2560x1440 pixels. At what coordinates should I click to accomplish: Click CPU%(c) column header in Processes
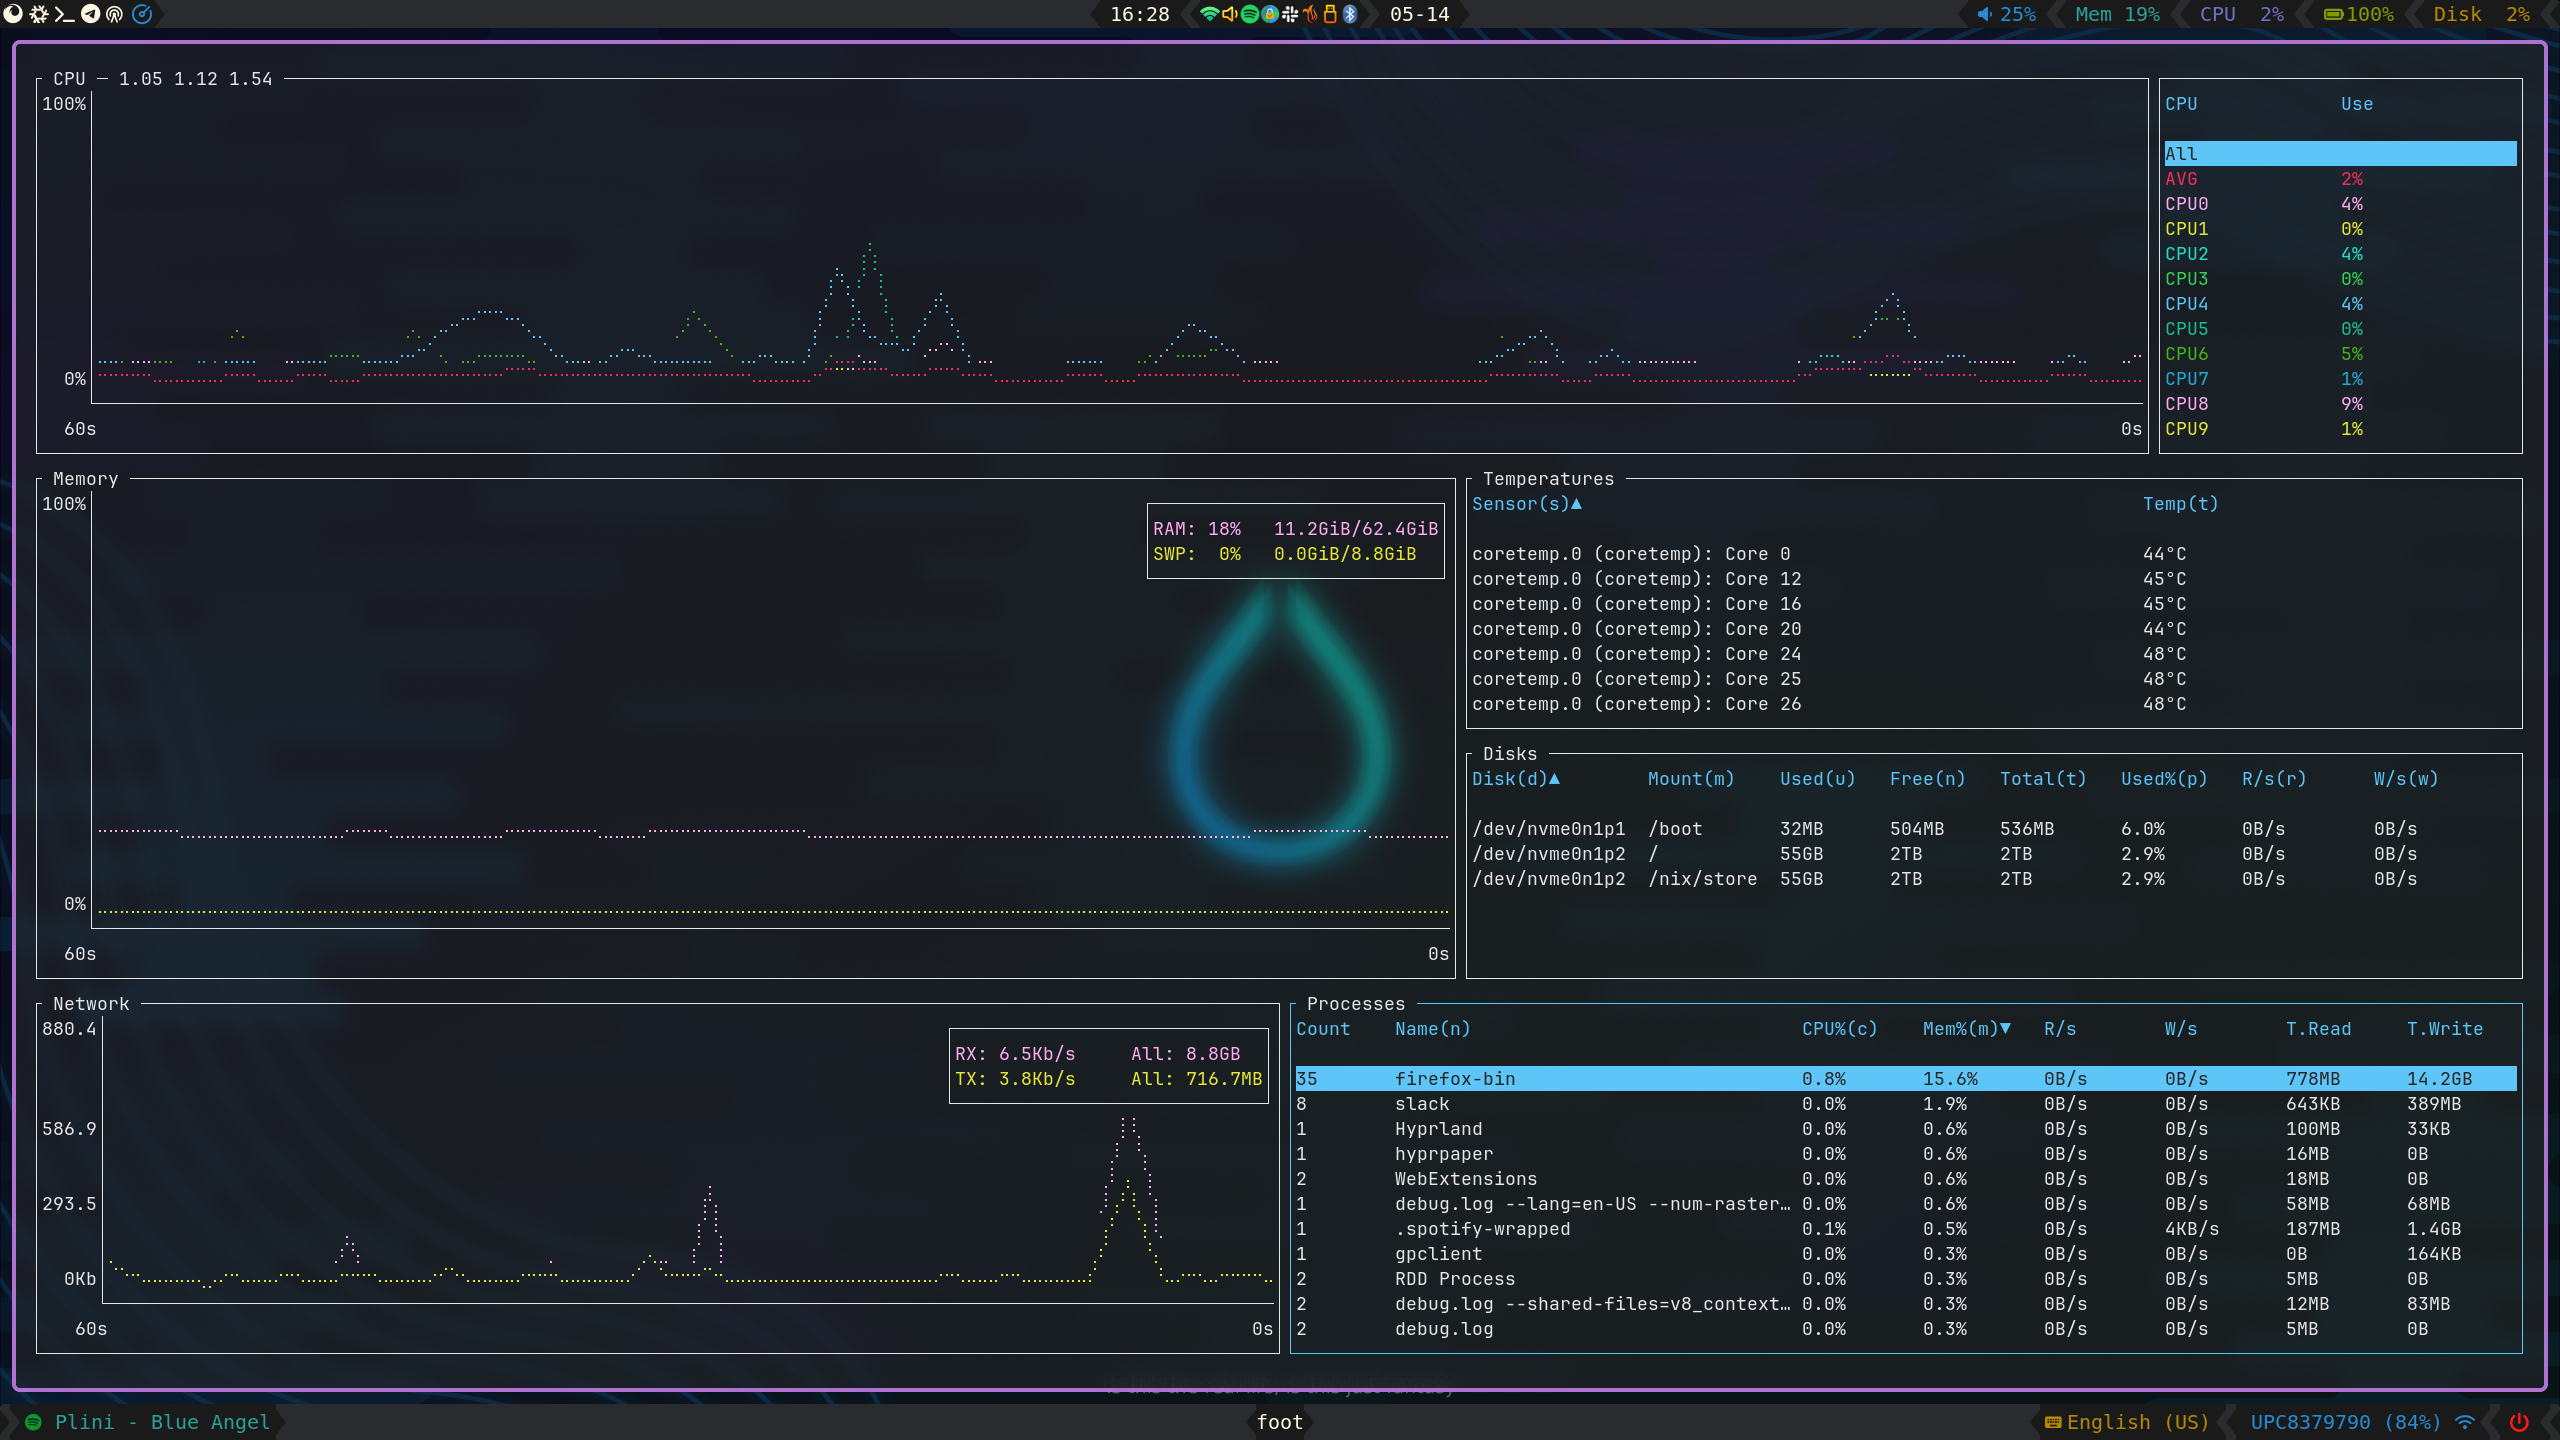pyautogui.click(x=1839, y=1029)
